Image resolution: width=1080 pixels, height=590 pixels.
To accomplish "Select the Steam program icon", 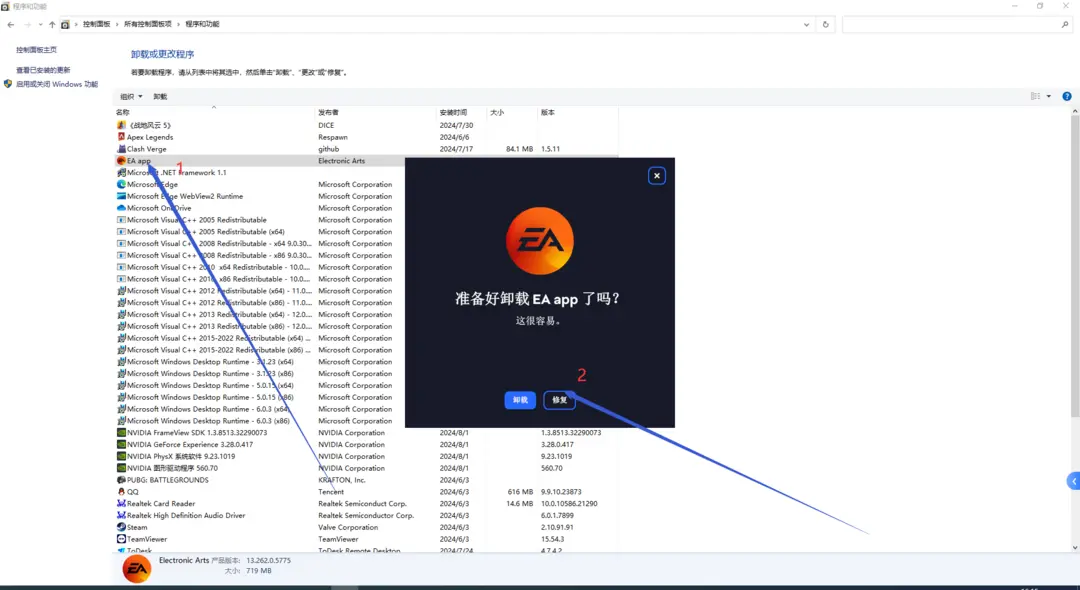I will click(x=121, y=527).
